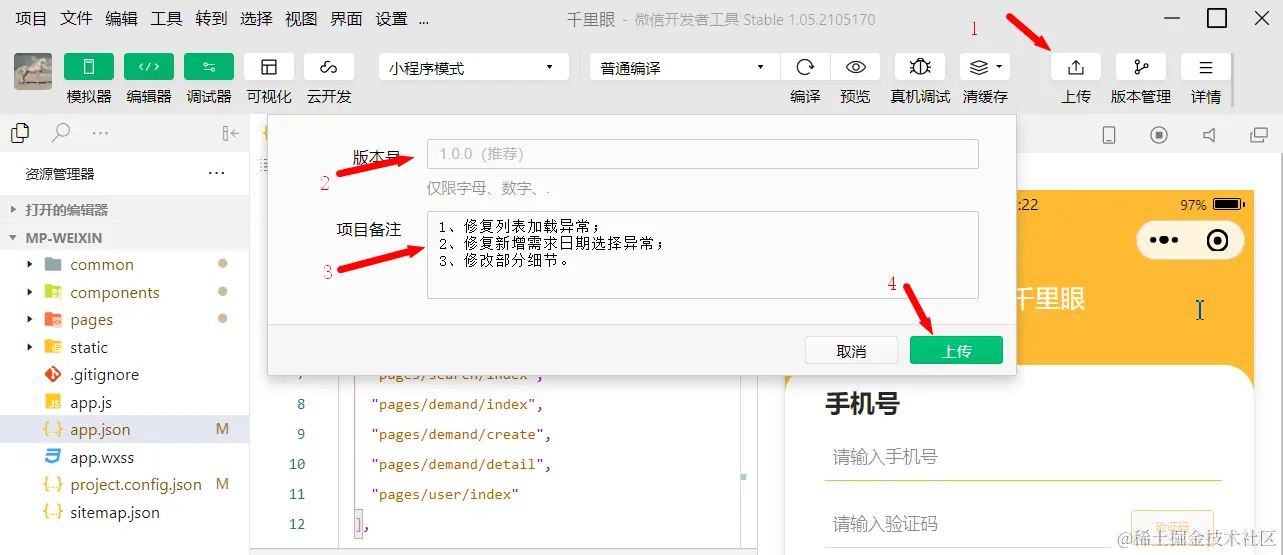
Task: Open cloud development (云开发)
Action: [x=329, y=67]
